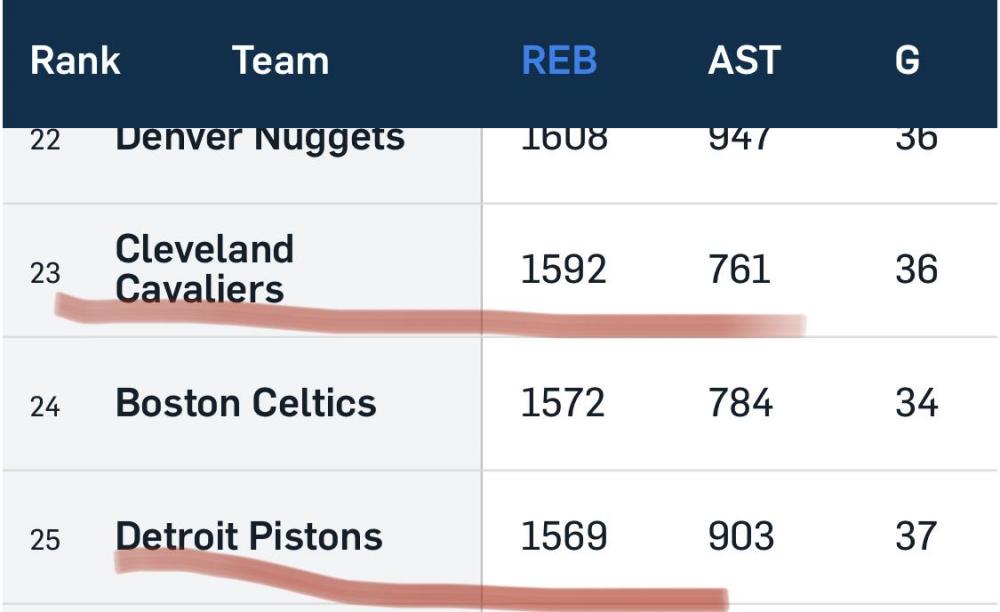Click the G games column header
Screen dimensions: 1000x612
point(907,61)
